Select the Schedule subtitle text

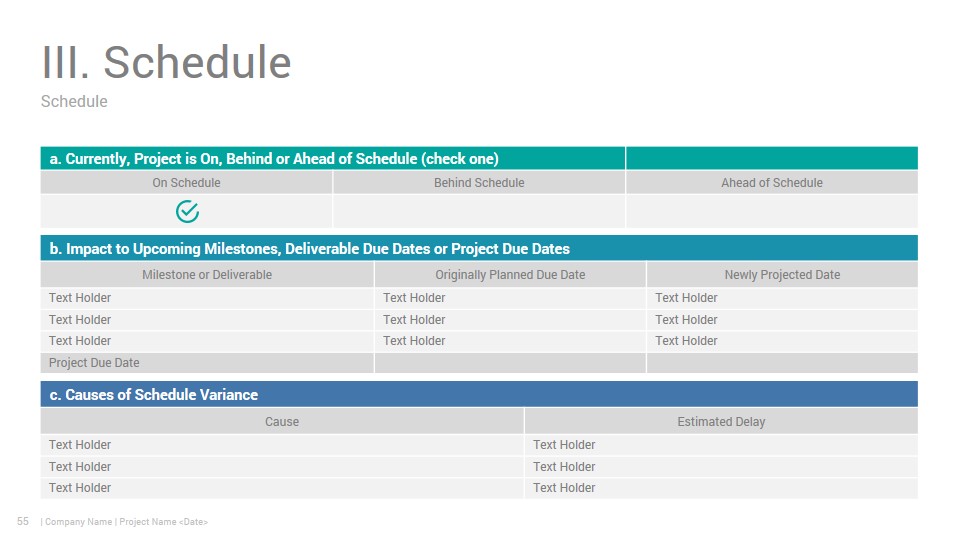coord(74,101)
